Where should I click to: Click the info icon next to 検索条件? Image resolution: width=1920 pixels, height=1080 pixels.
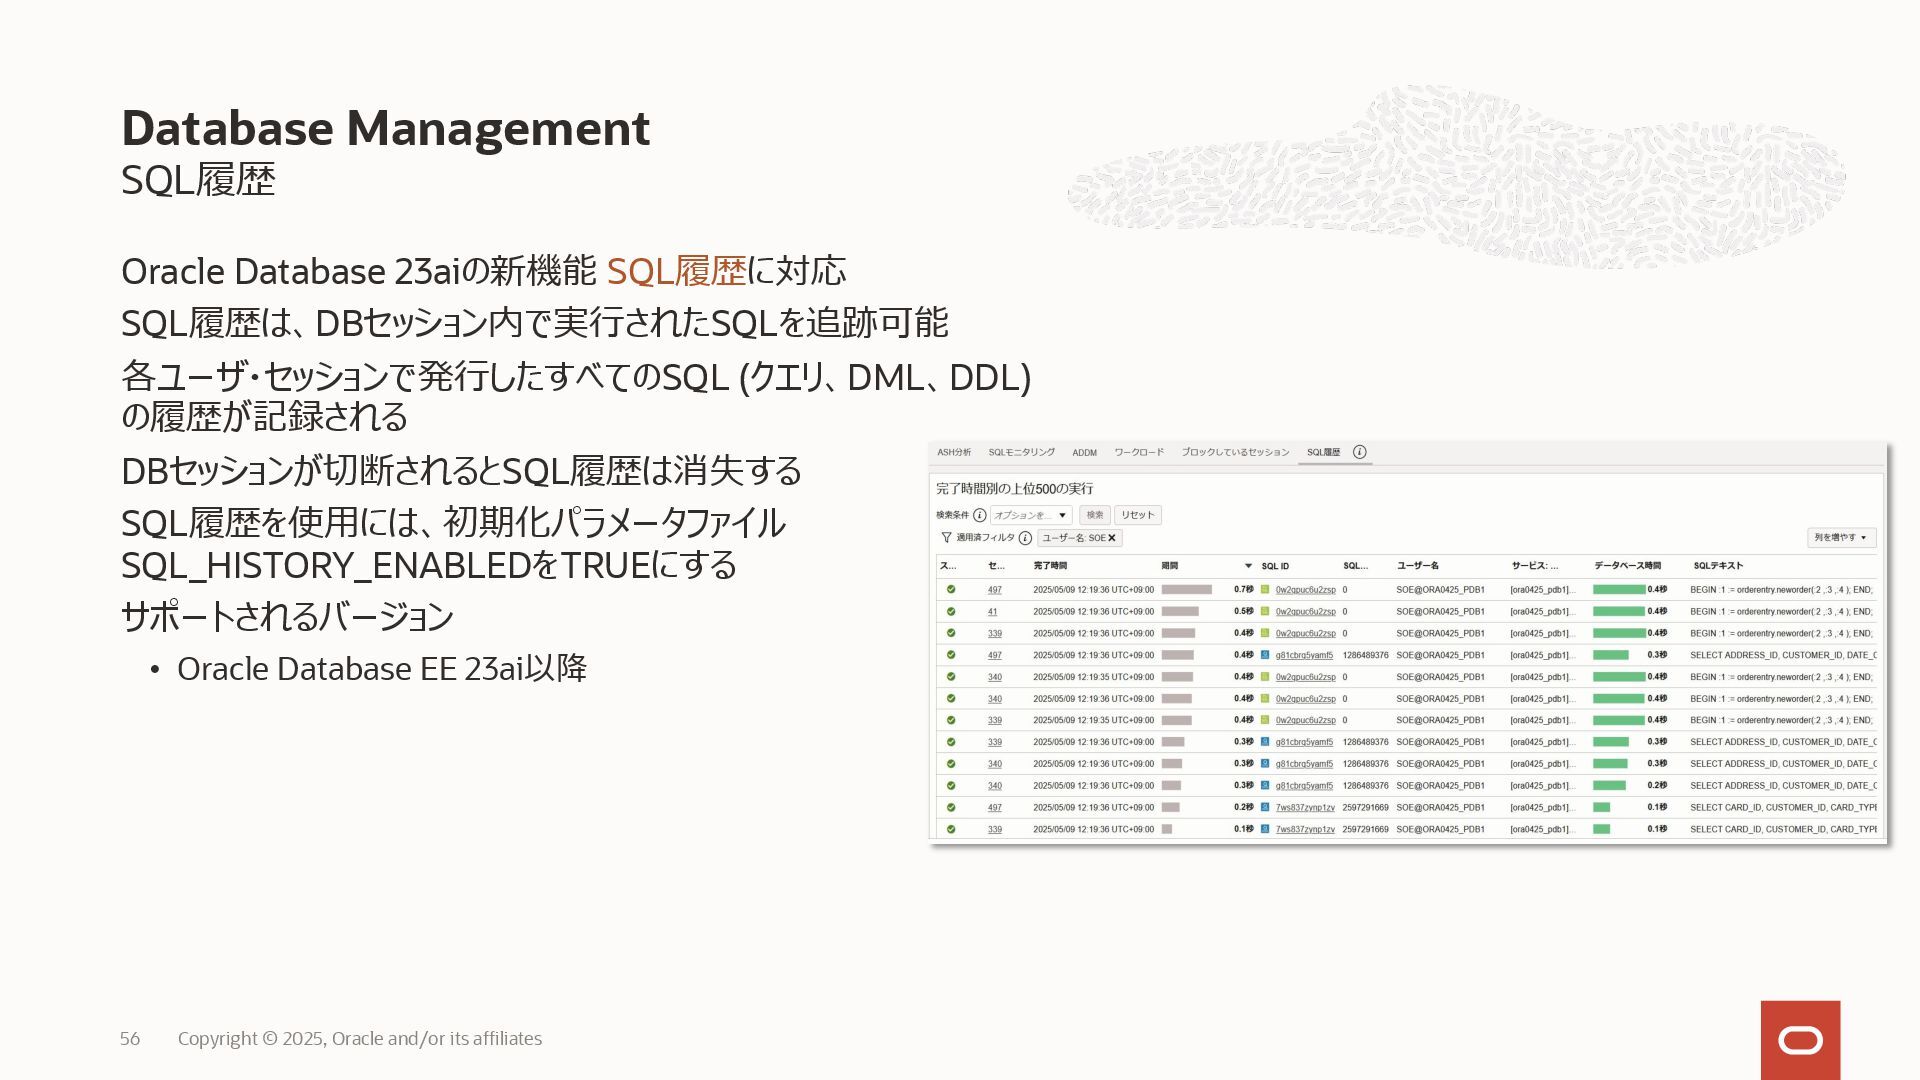[x=979, y=515]
